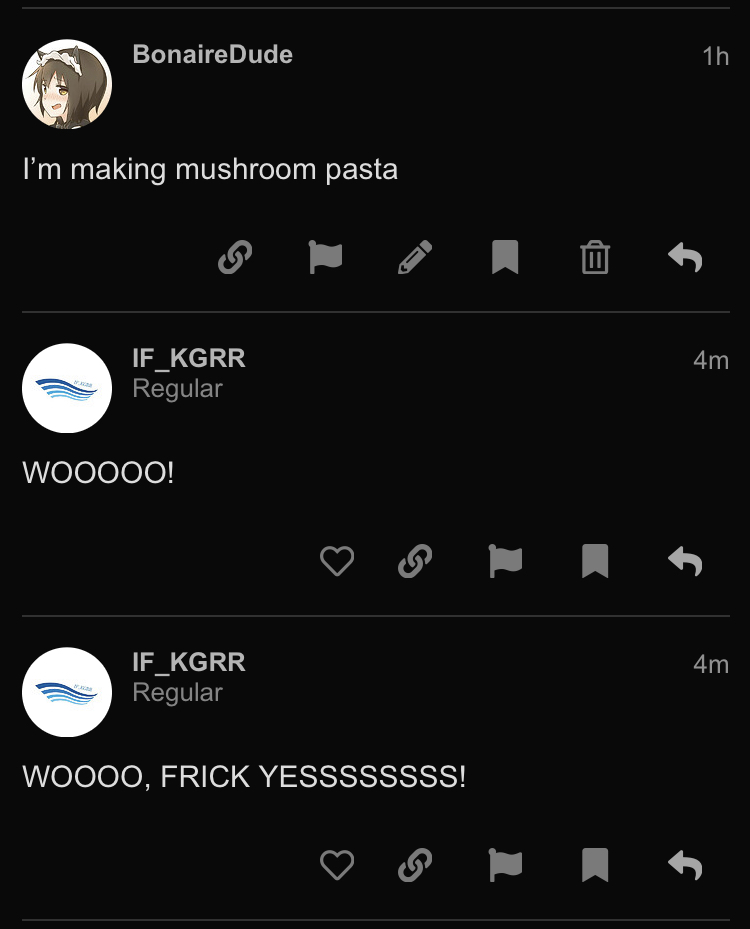750x929 pixels.
Task: Copy link to the WOOOOOO! post
Action: [x=415, y=560]
